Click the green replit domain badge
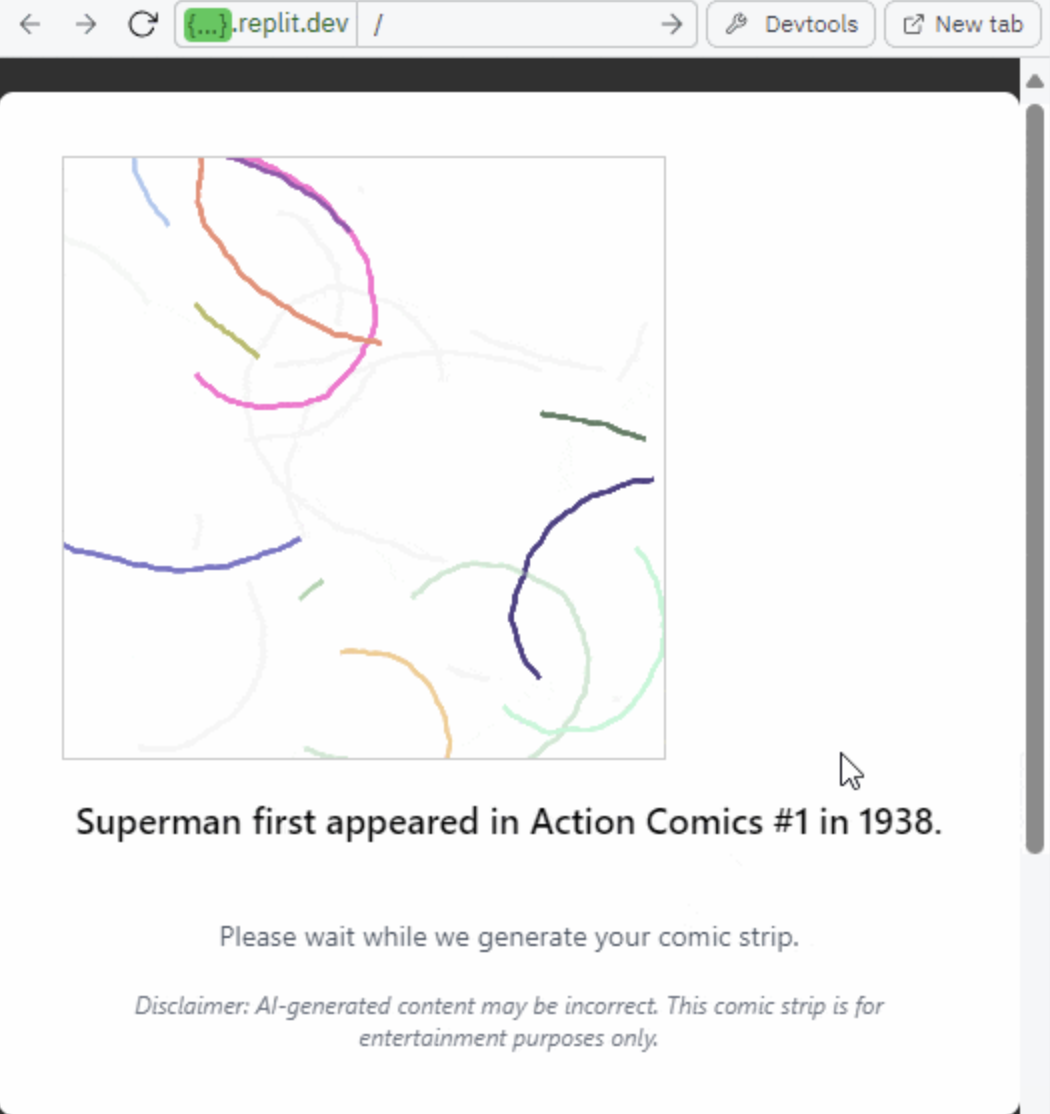This screenshot has height=1114, width=1050. point(207,25)
